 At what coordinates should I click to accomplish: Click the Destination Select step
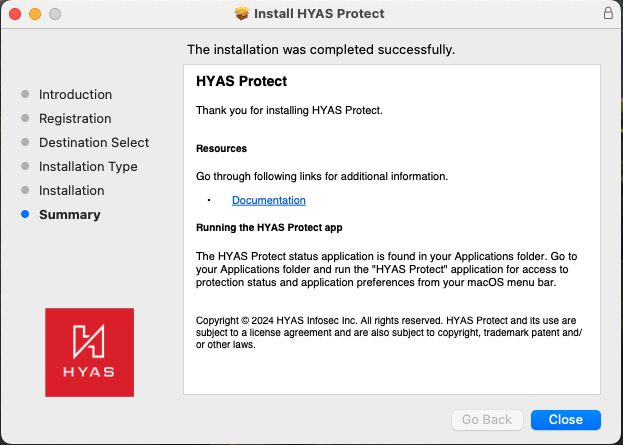[x=94, y=142]
